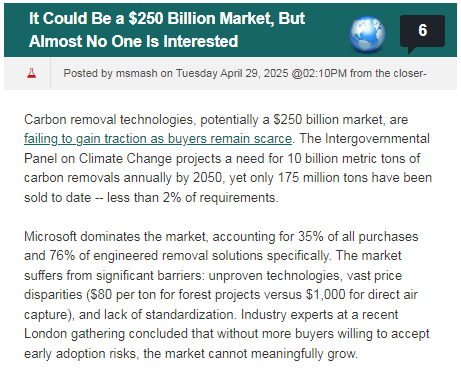
Task: Visit author msmash's profile name
Action: pos(136,73)
